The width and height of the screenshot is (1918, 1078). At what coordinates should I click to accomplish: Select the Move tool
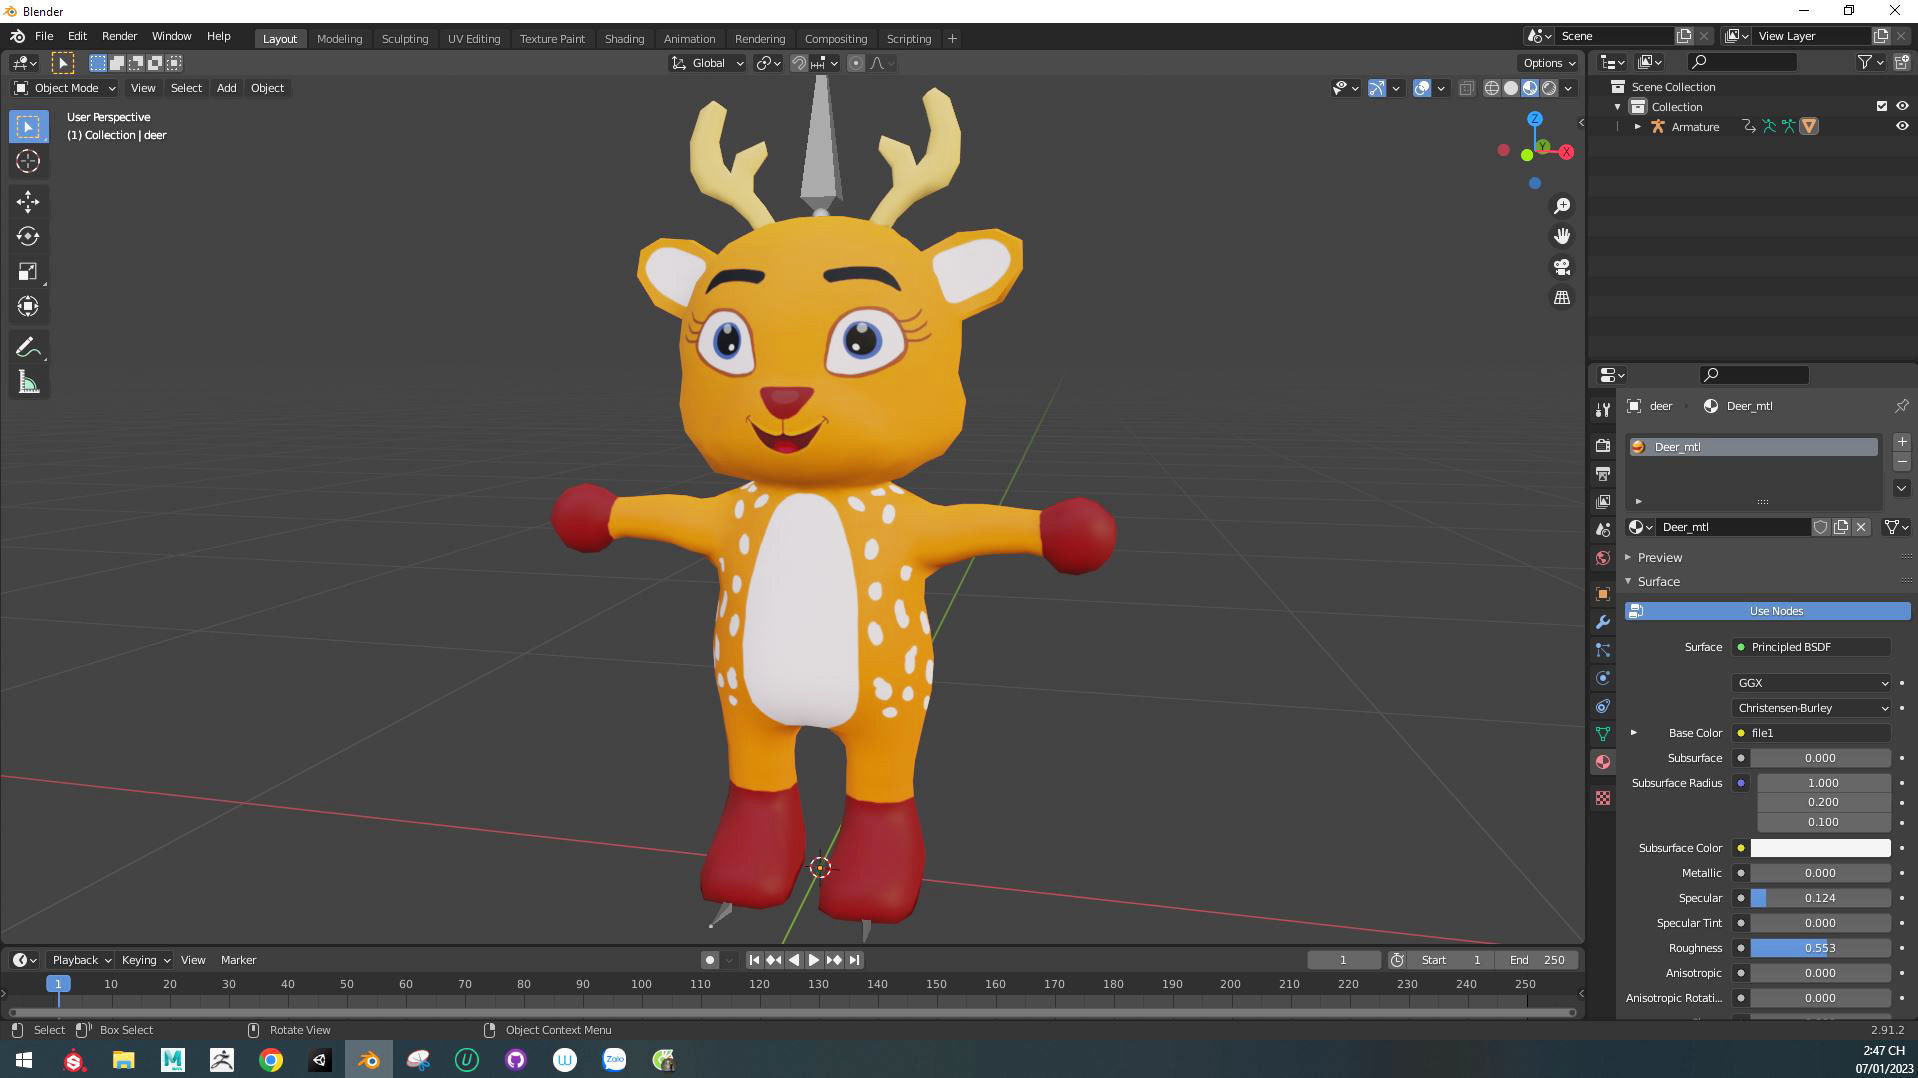[28, 202]
